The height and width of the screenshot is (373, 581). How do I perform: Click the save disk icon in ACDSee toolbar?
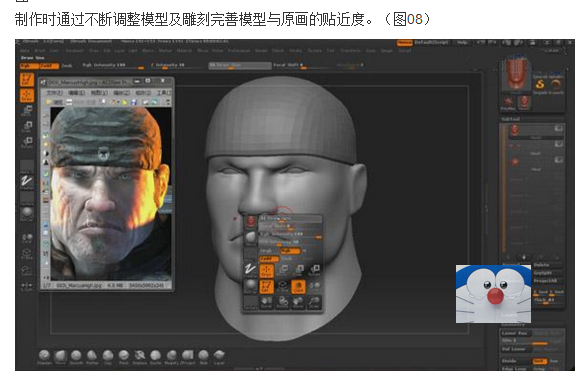click(134, 102)
